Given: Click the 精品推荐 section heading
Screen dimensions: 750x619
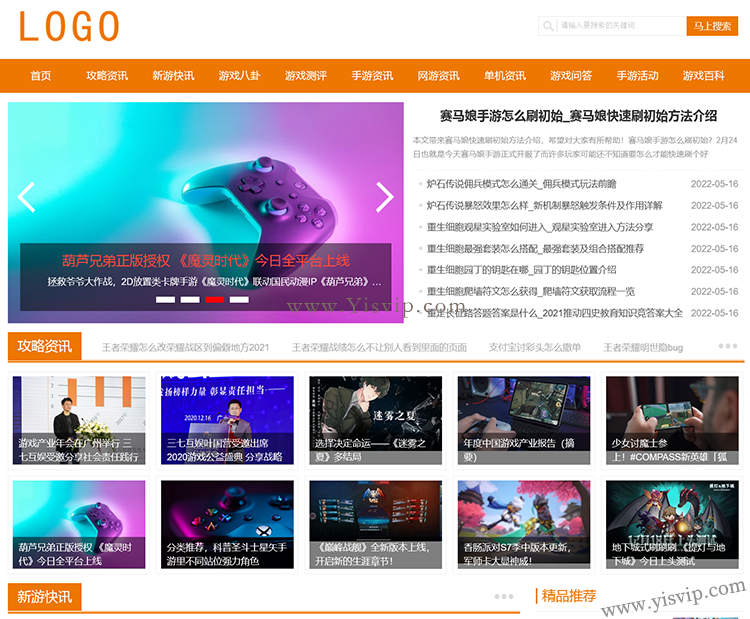Looking at the screenshot, I should click(x=569, y=596).
